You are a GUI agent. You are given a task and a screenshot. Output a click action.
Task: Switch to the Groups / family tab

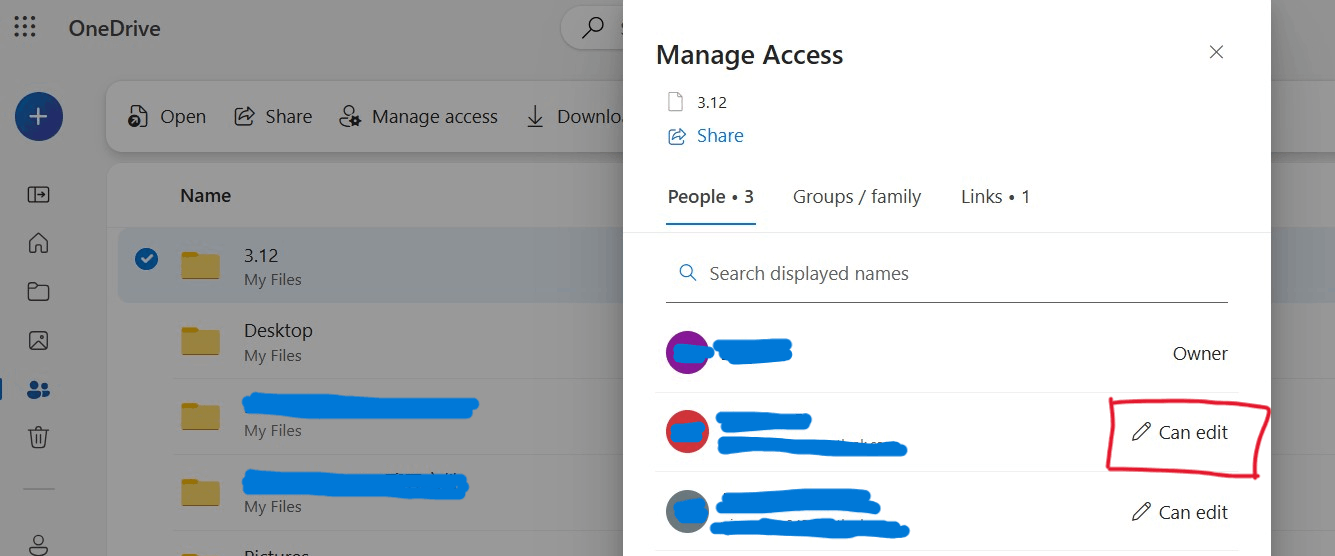coord(857,197)
